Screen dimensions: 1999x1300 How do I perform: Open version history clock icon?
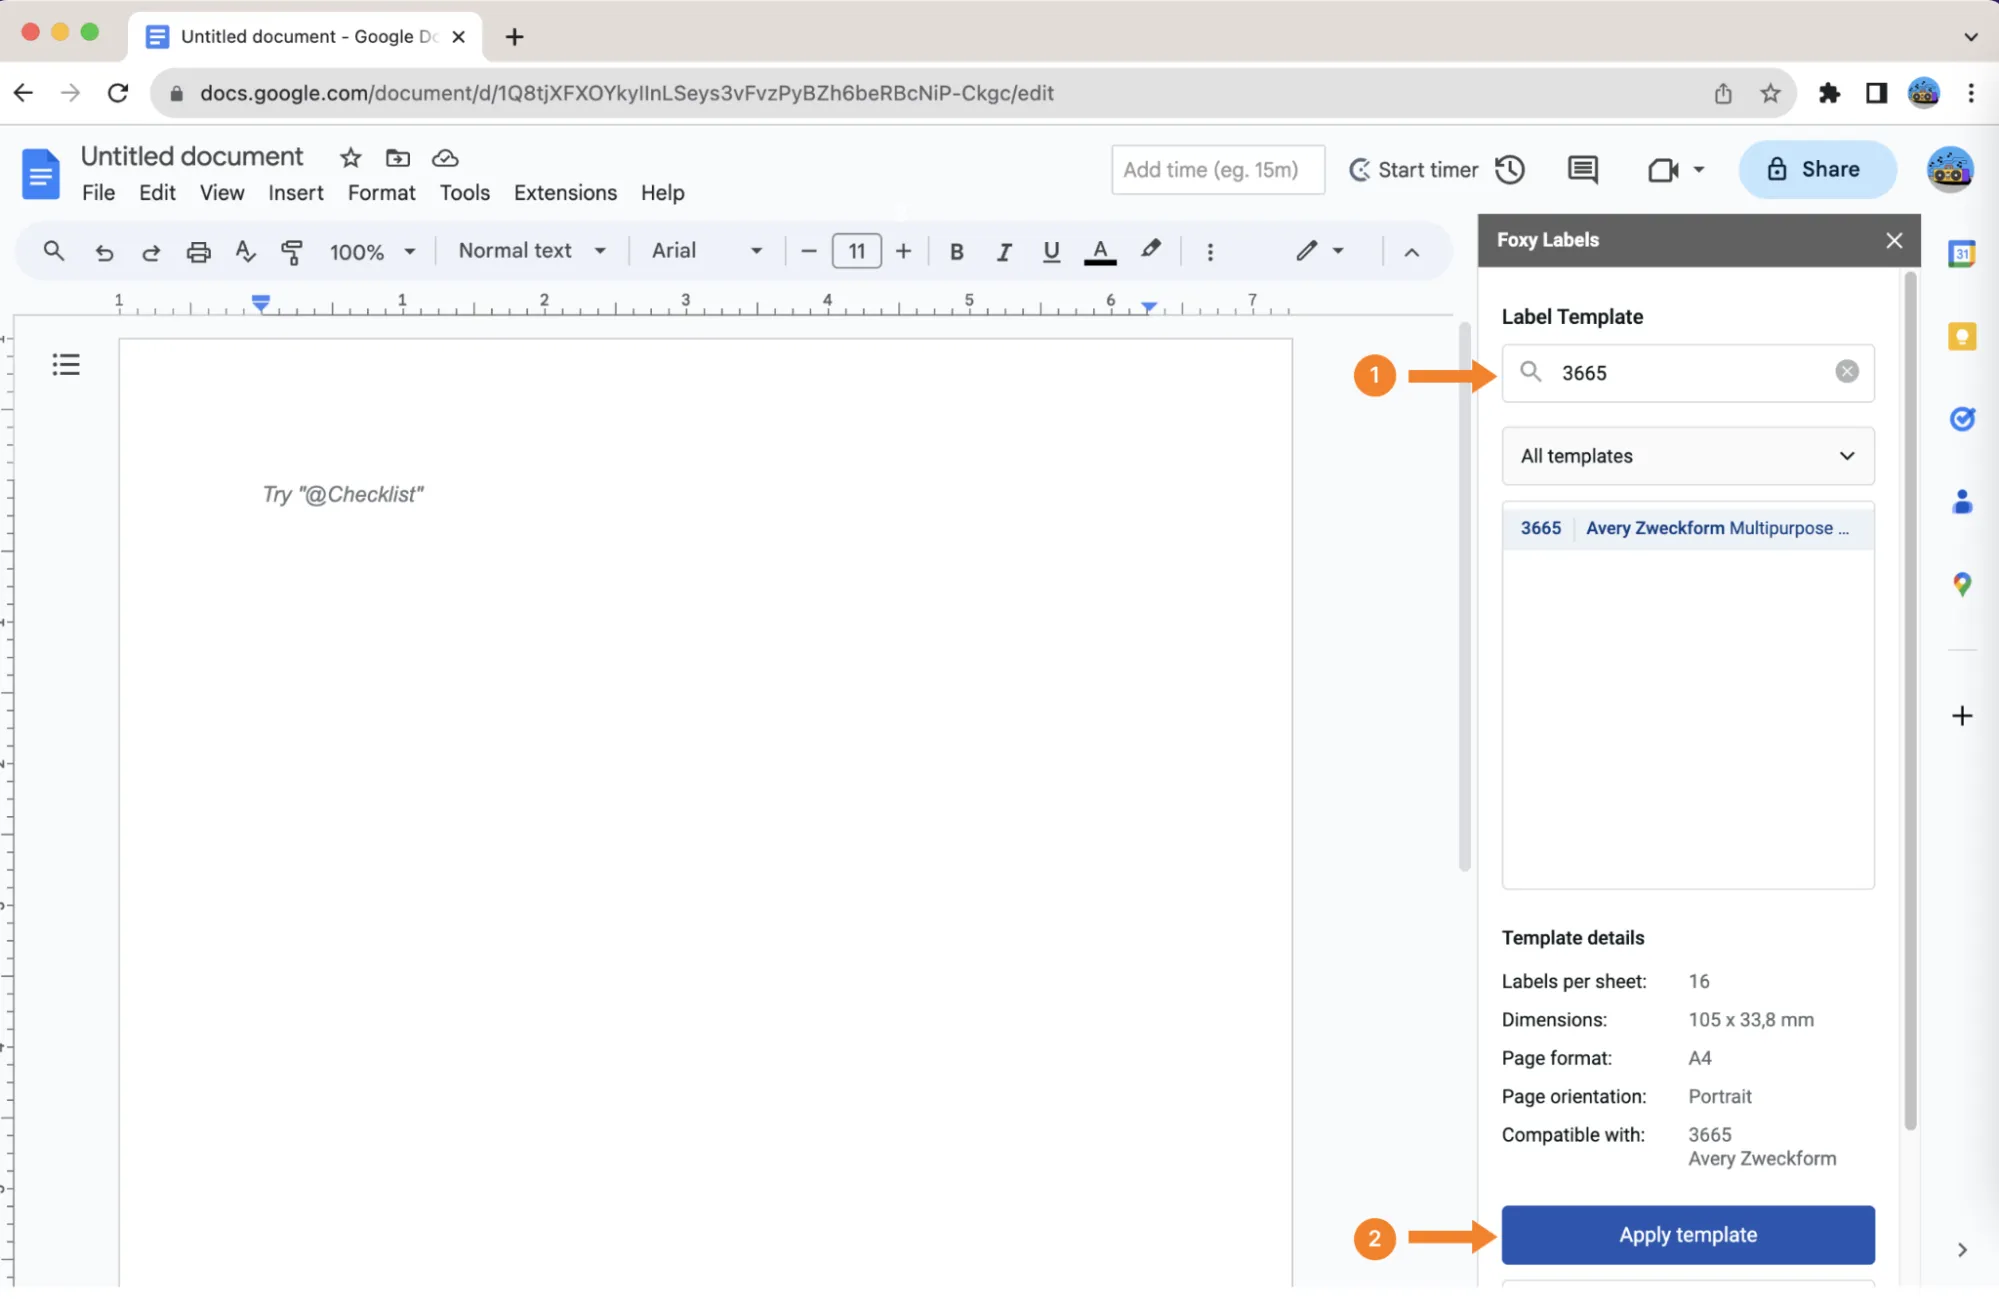(1510, 170)
